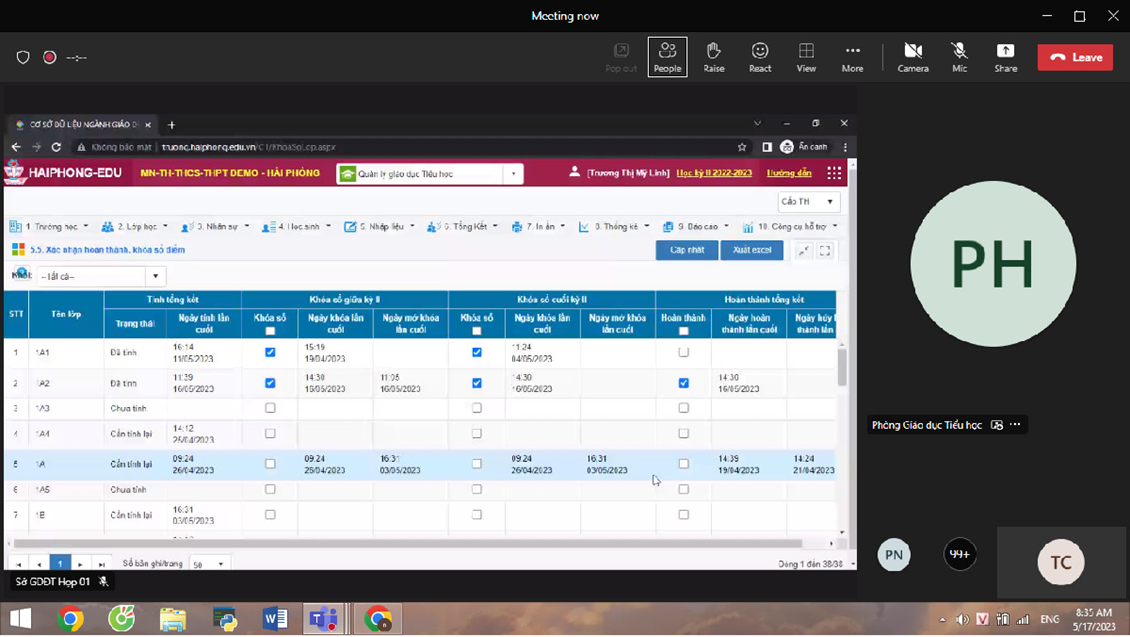Raise your hand in the meeting
The image size is (1130, 637).
pos(714,57)
